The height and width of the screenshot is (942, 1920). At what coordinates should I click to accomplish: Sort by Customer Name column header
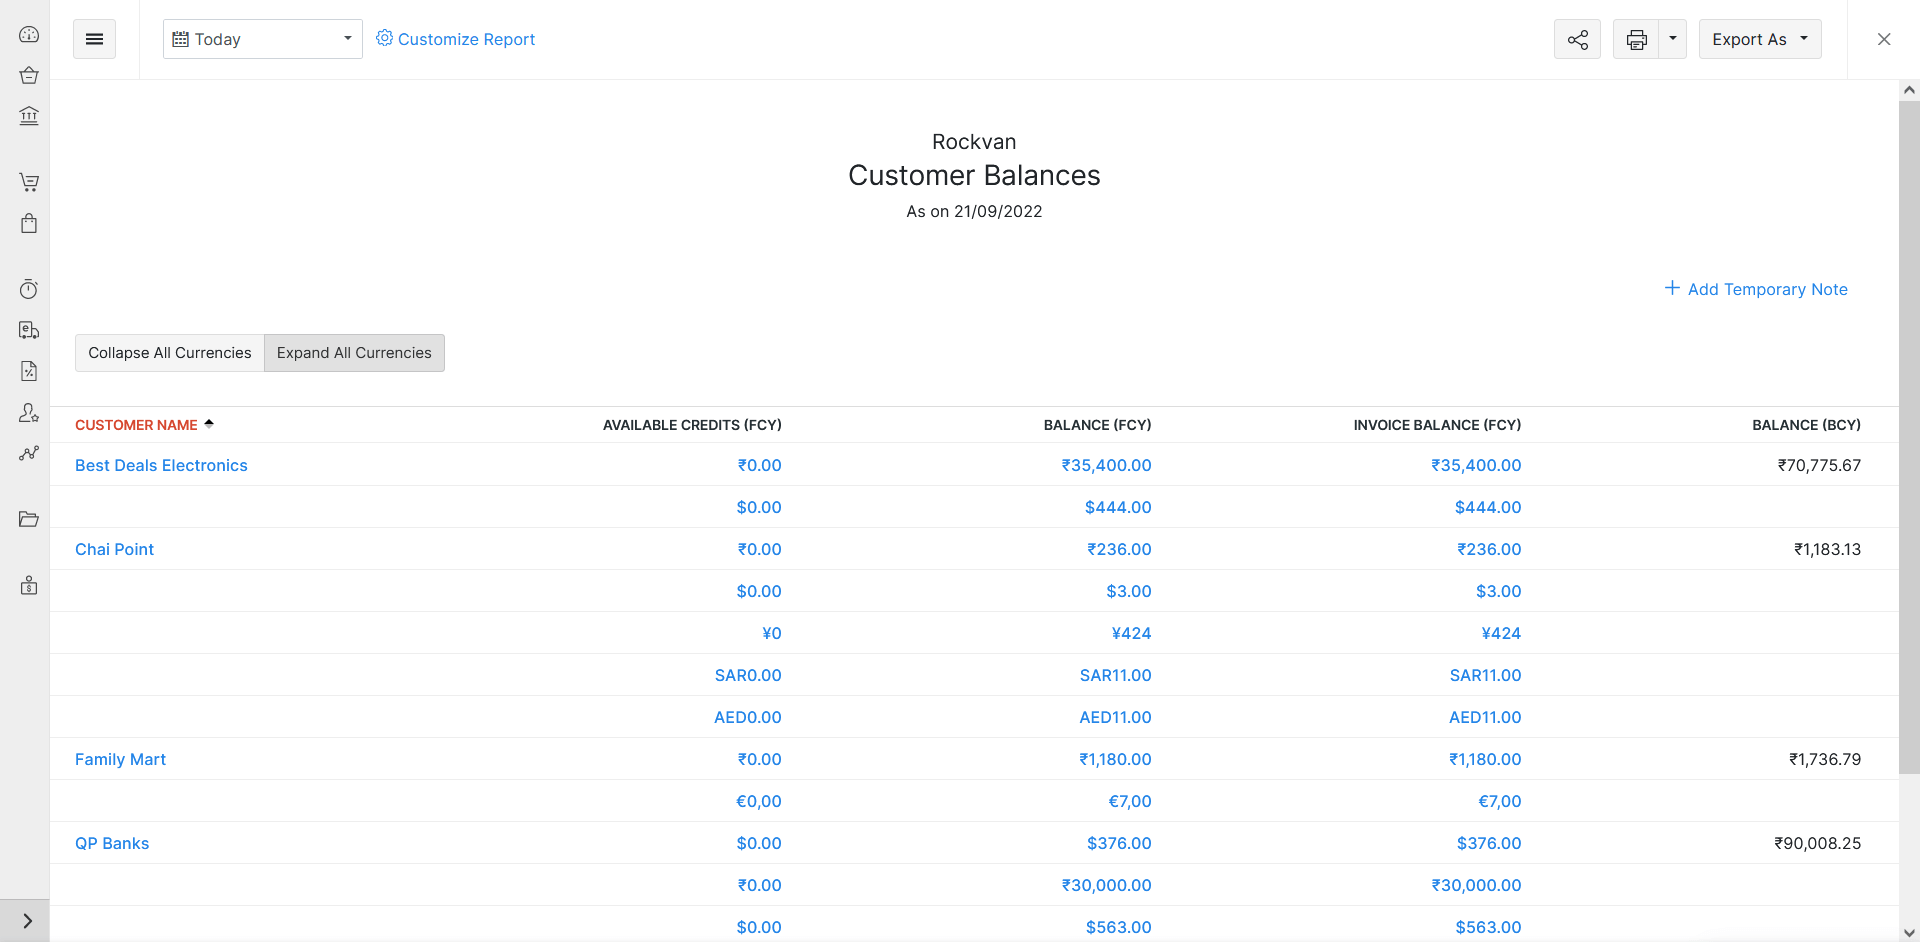(136, 424)
